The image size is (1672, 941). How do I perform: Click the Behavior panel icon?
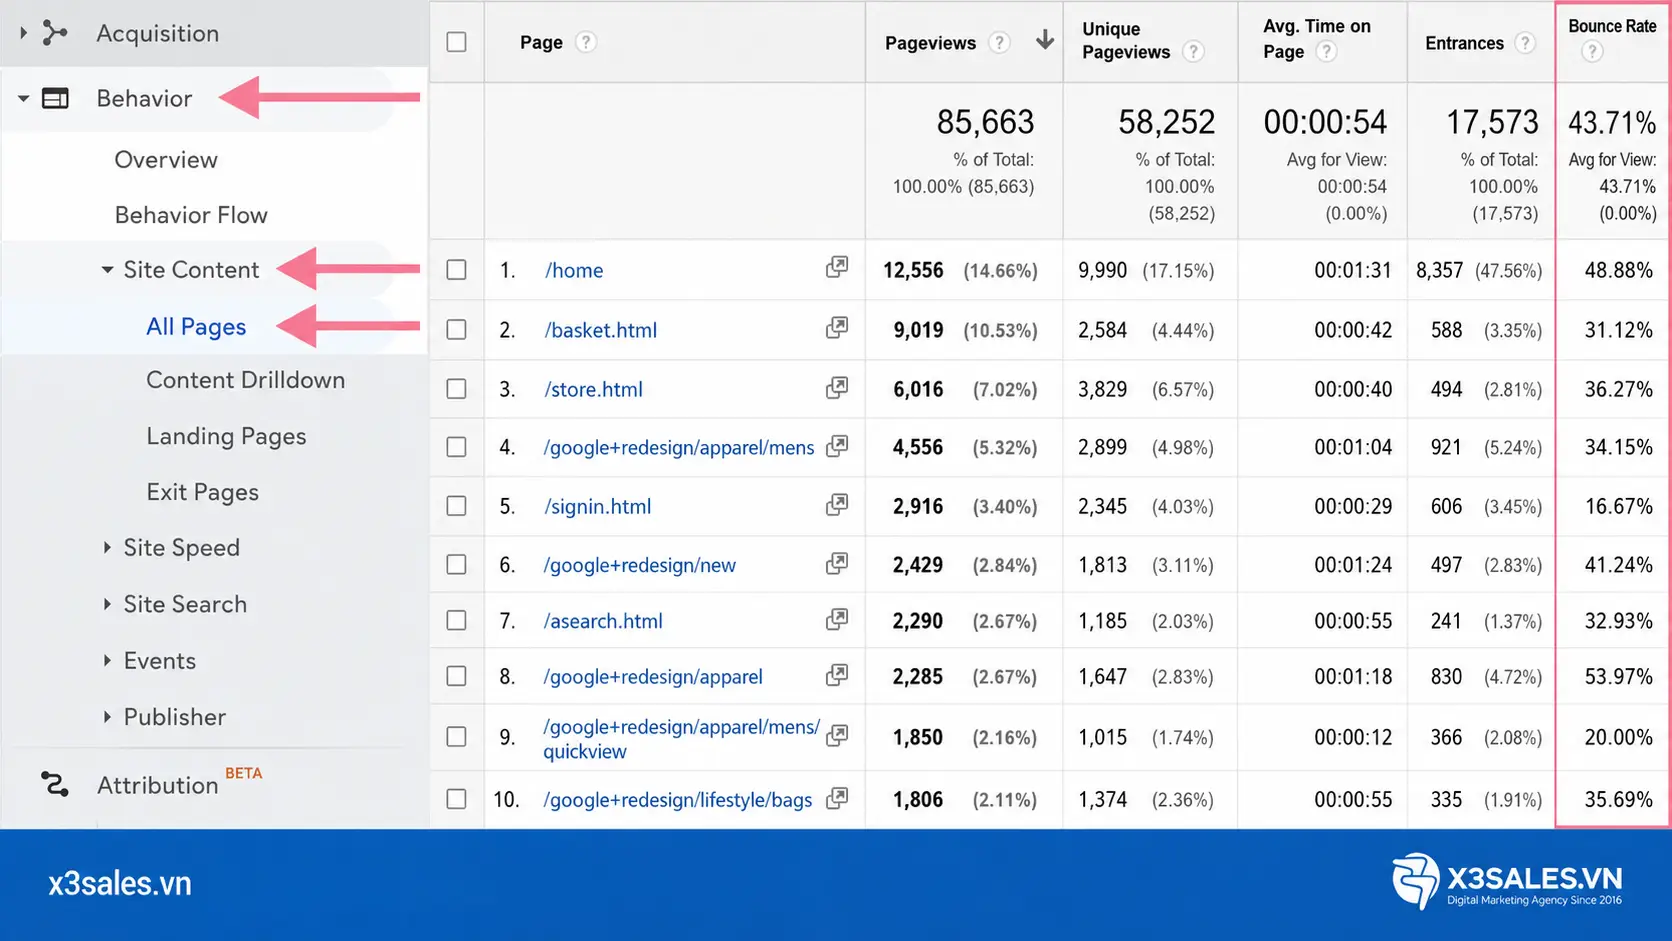[55, 98]
